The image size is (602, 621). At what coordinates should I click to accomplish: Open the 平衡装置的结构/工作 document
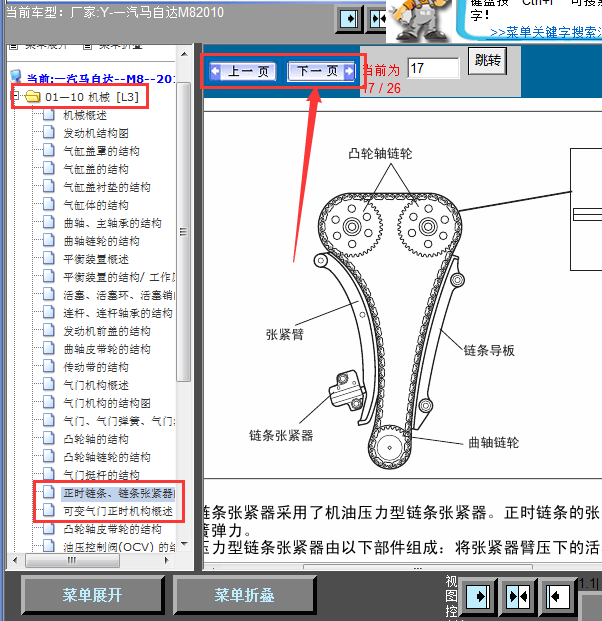point(119,277)
